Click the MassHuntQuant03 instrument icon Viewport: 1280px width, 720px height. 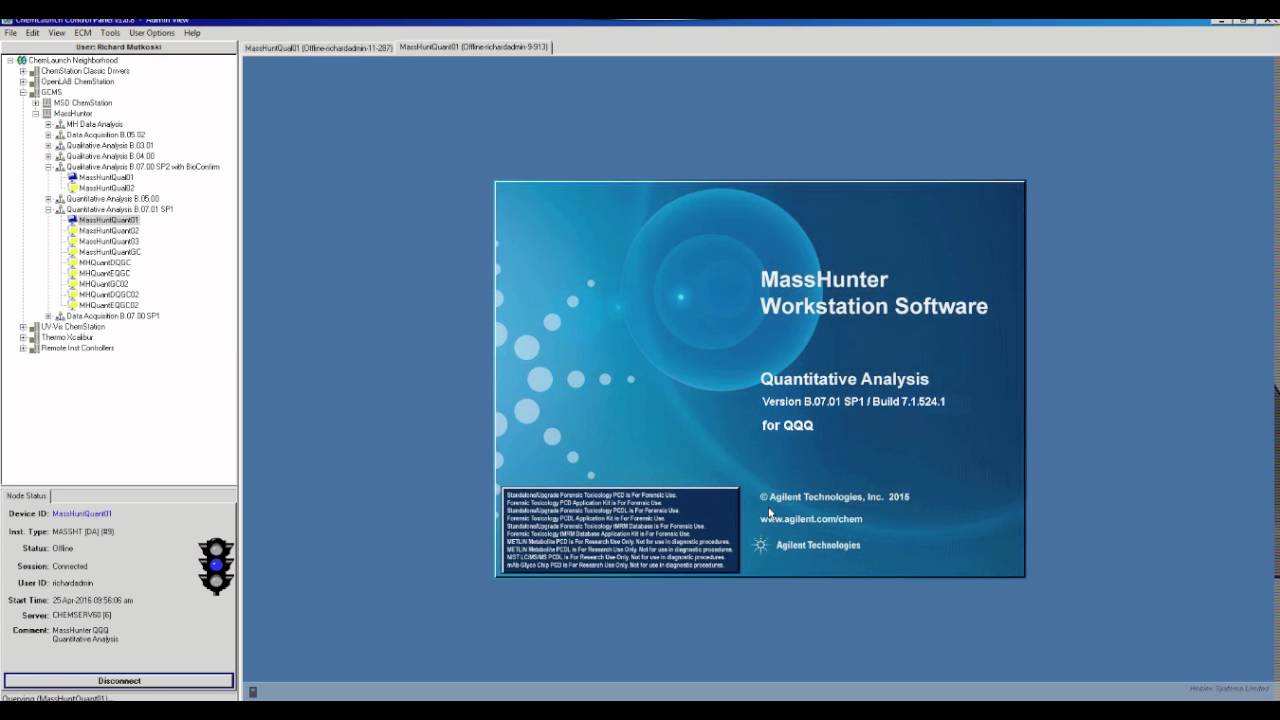72,242
